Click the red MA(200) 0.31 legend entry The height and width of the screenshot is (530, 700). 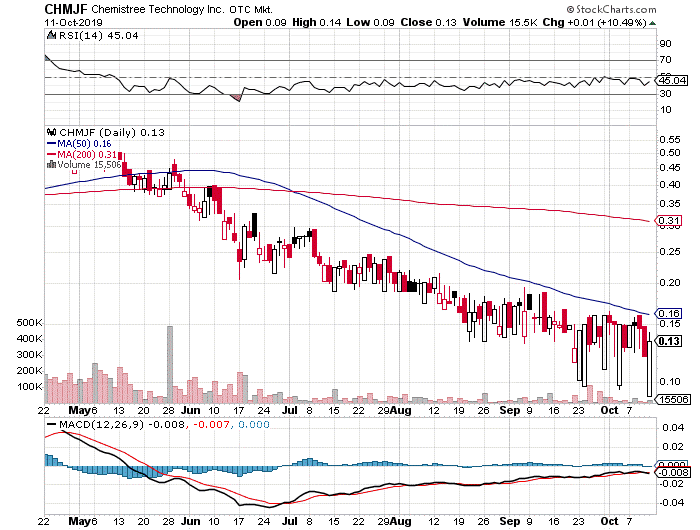82,154
